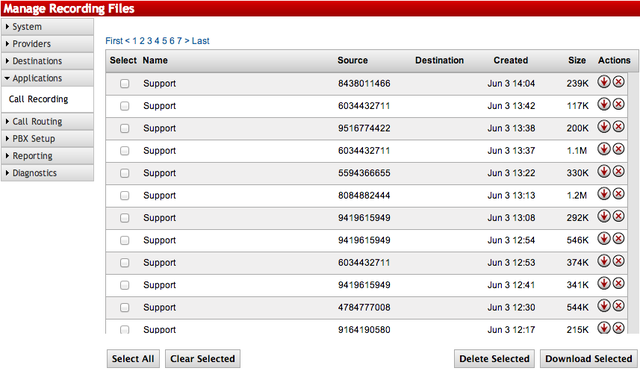The height and width of the screenshot is (374, 640).
Task: Expand the Call Routing section
Action: [x=47, y=121]
